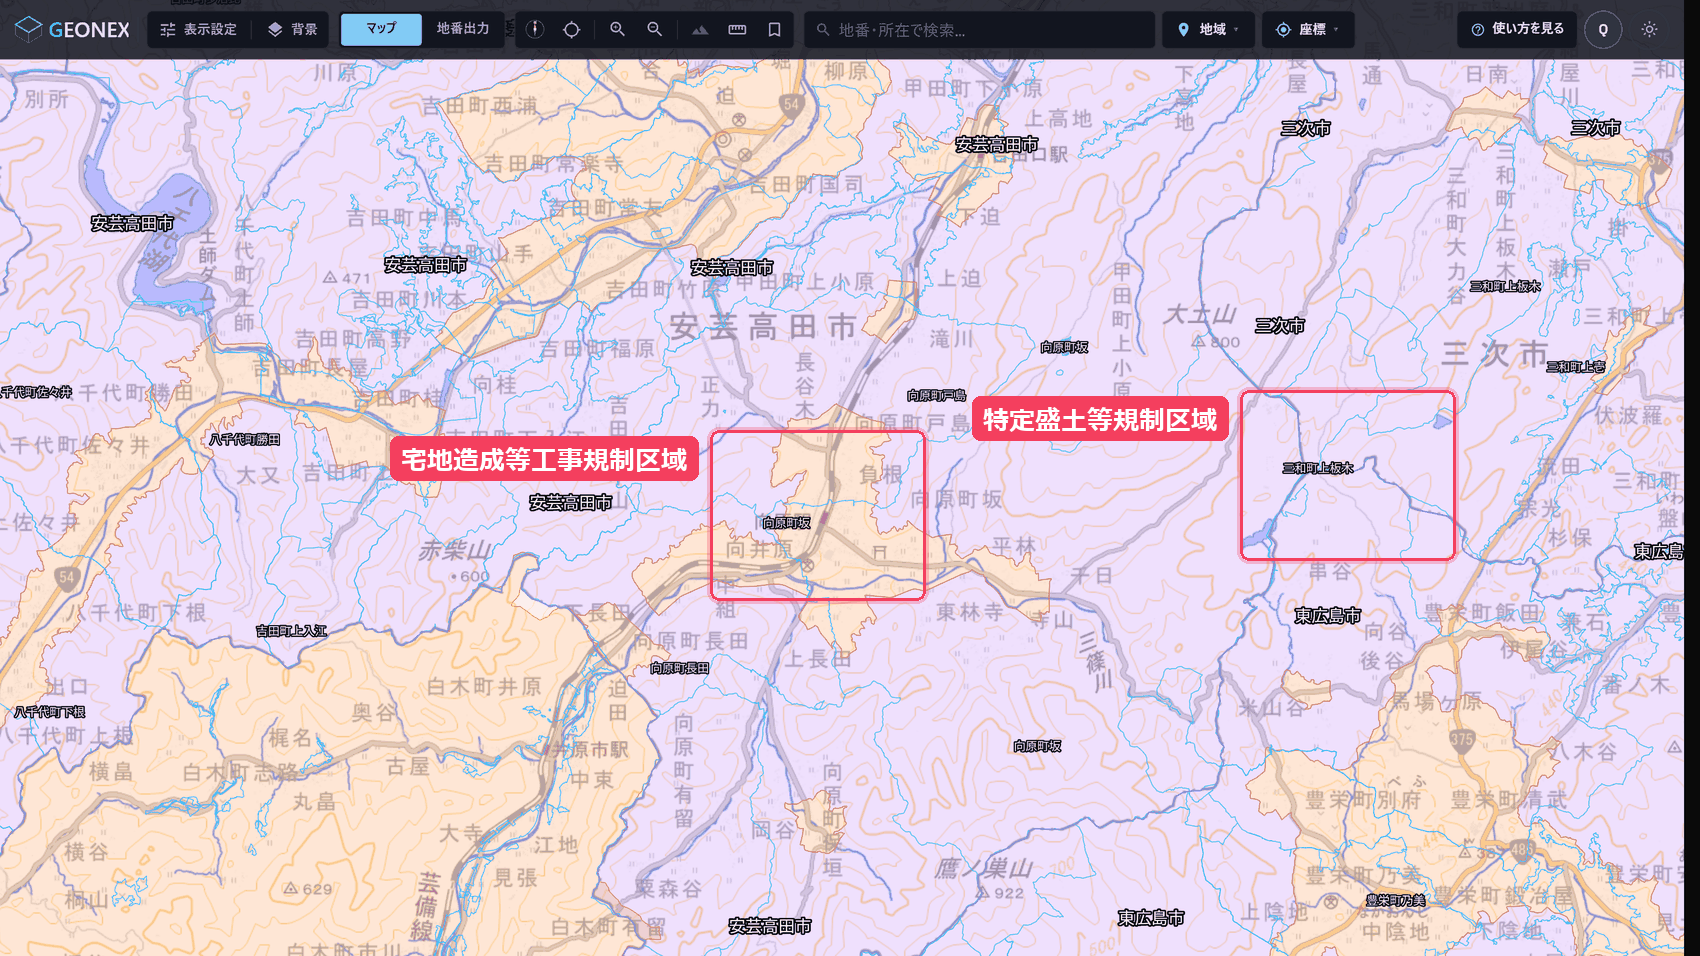
Task: Toggle the terrain mountain icon
Action: [700, 29]
